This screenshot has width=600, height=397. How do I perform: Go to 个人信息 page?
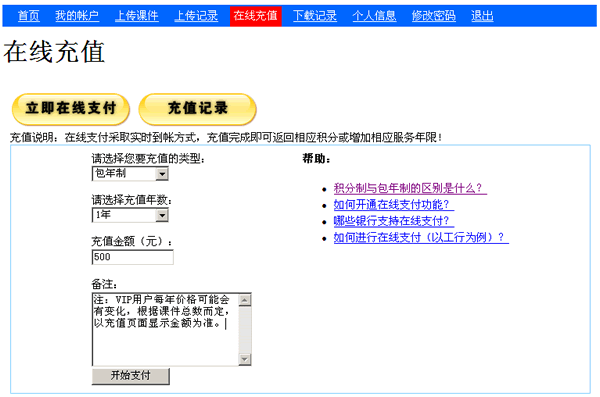tap(374, 16)
